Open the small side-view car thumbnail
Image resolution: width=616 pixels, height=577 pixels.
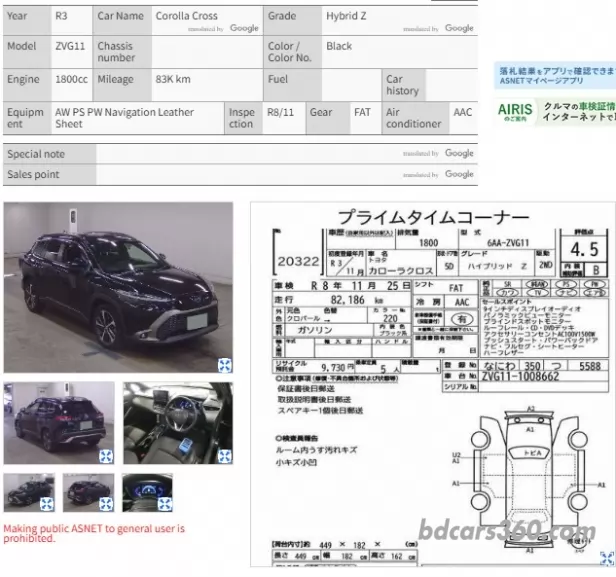(29, 493)
